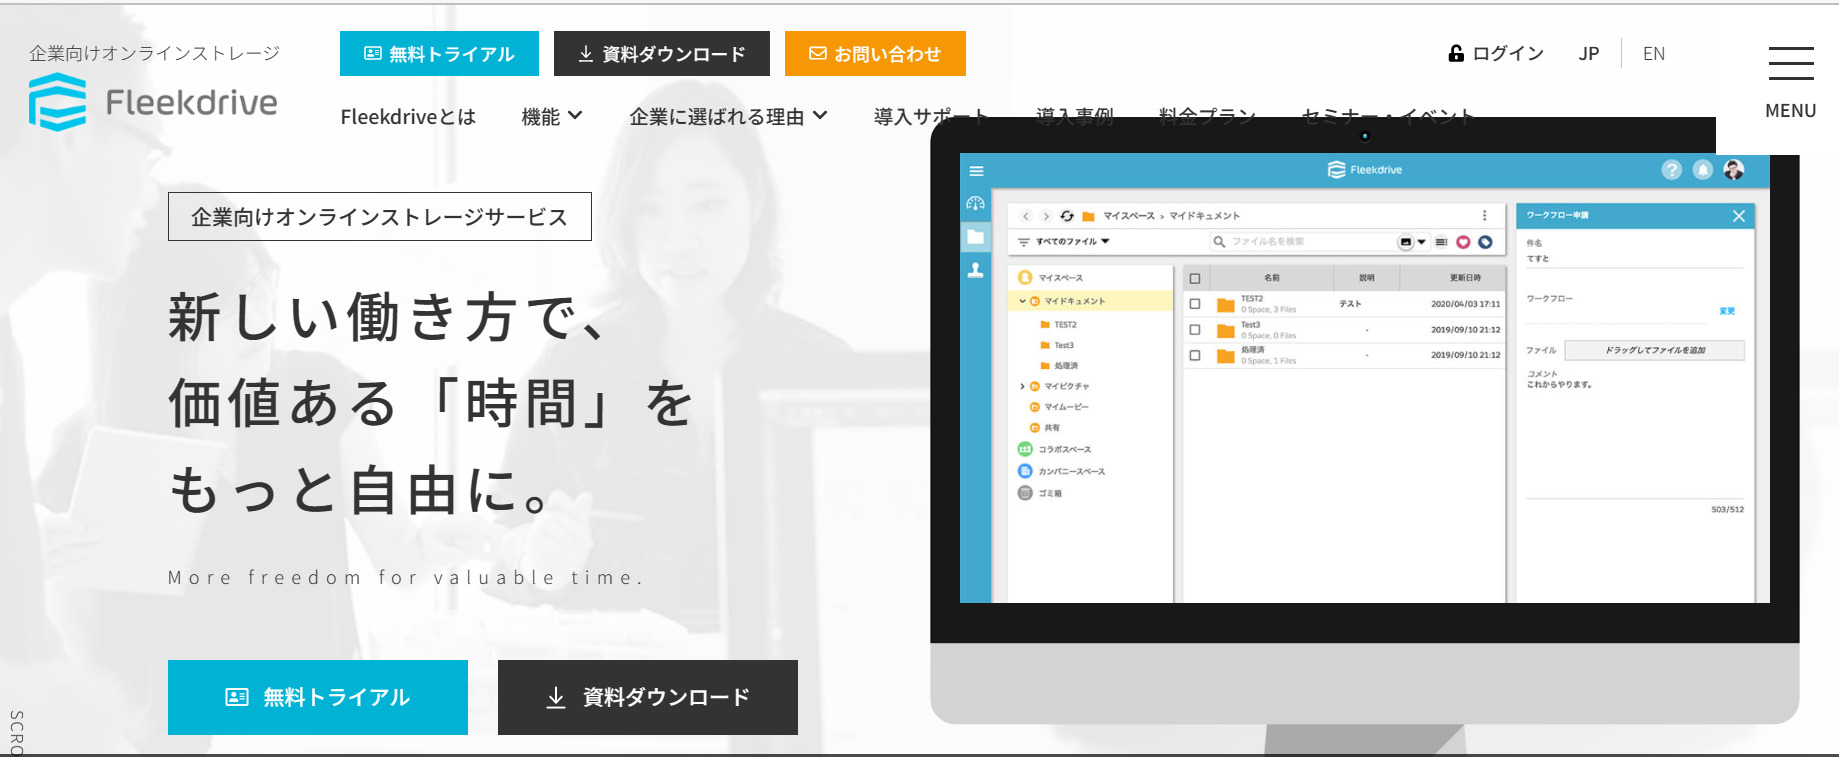The width and height of the screenshot is (1839, 757).
Task: Expand the マイピクチャ tree node
Action: tap(1022, 386)
